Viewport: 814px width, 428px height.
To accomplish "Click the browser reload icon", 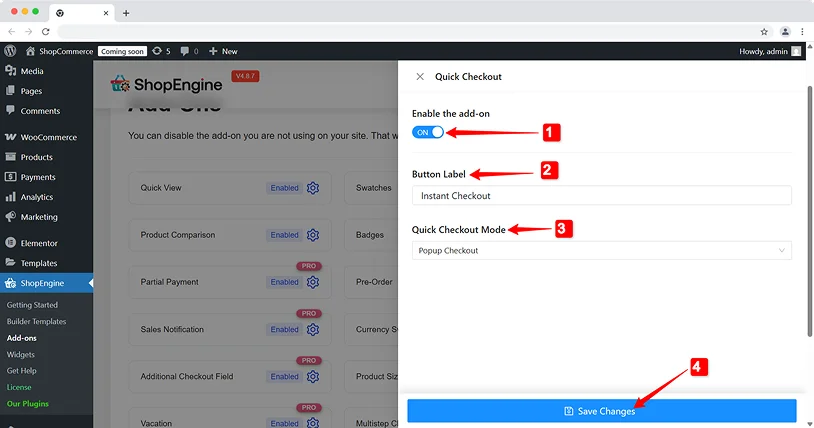I will tap(46, 32).
